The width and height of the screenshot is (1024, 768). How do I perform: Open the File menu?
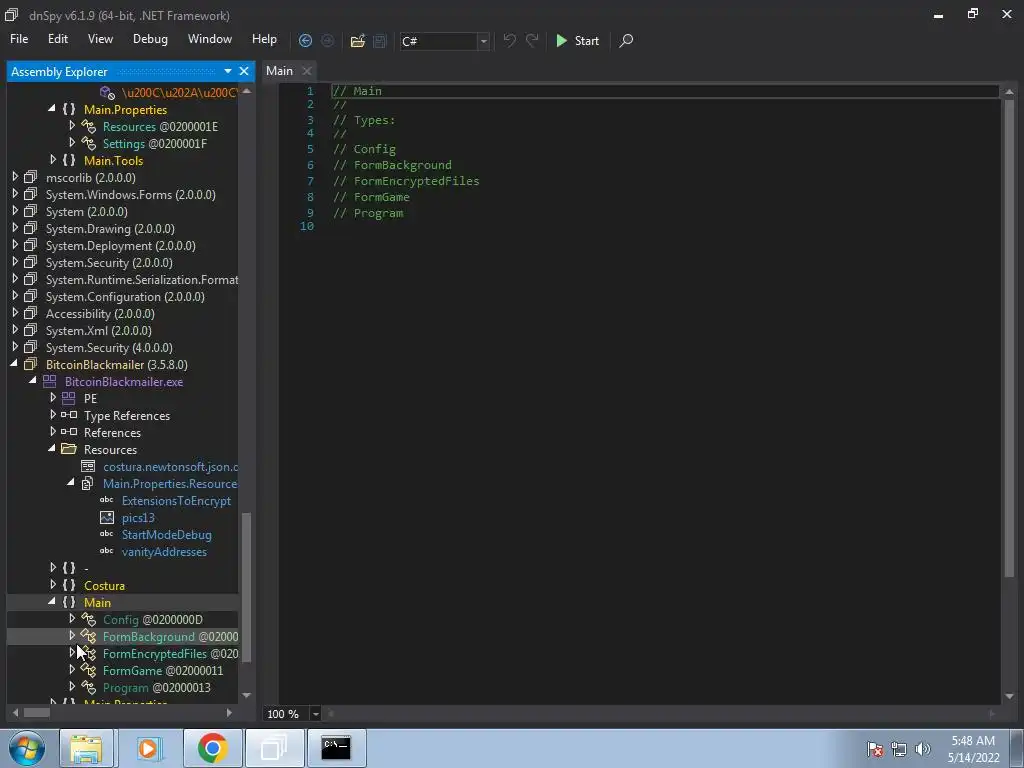[19, 39]
